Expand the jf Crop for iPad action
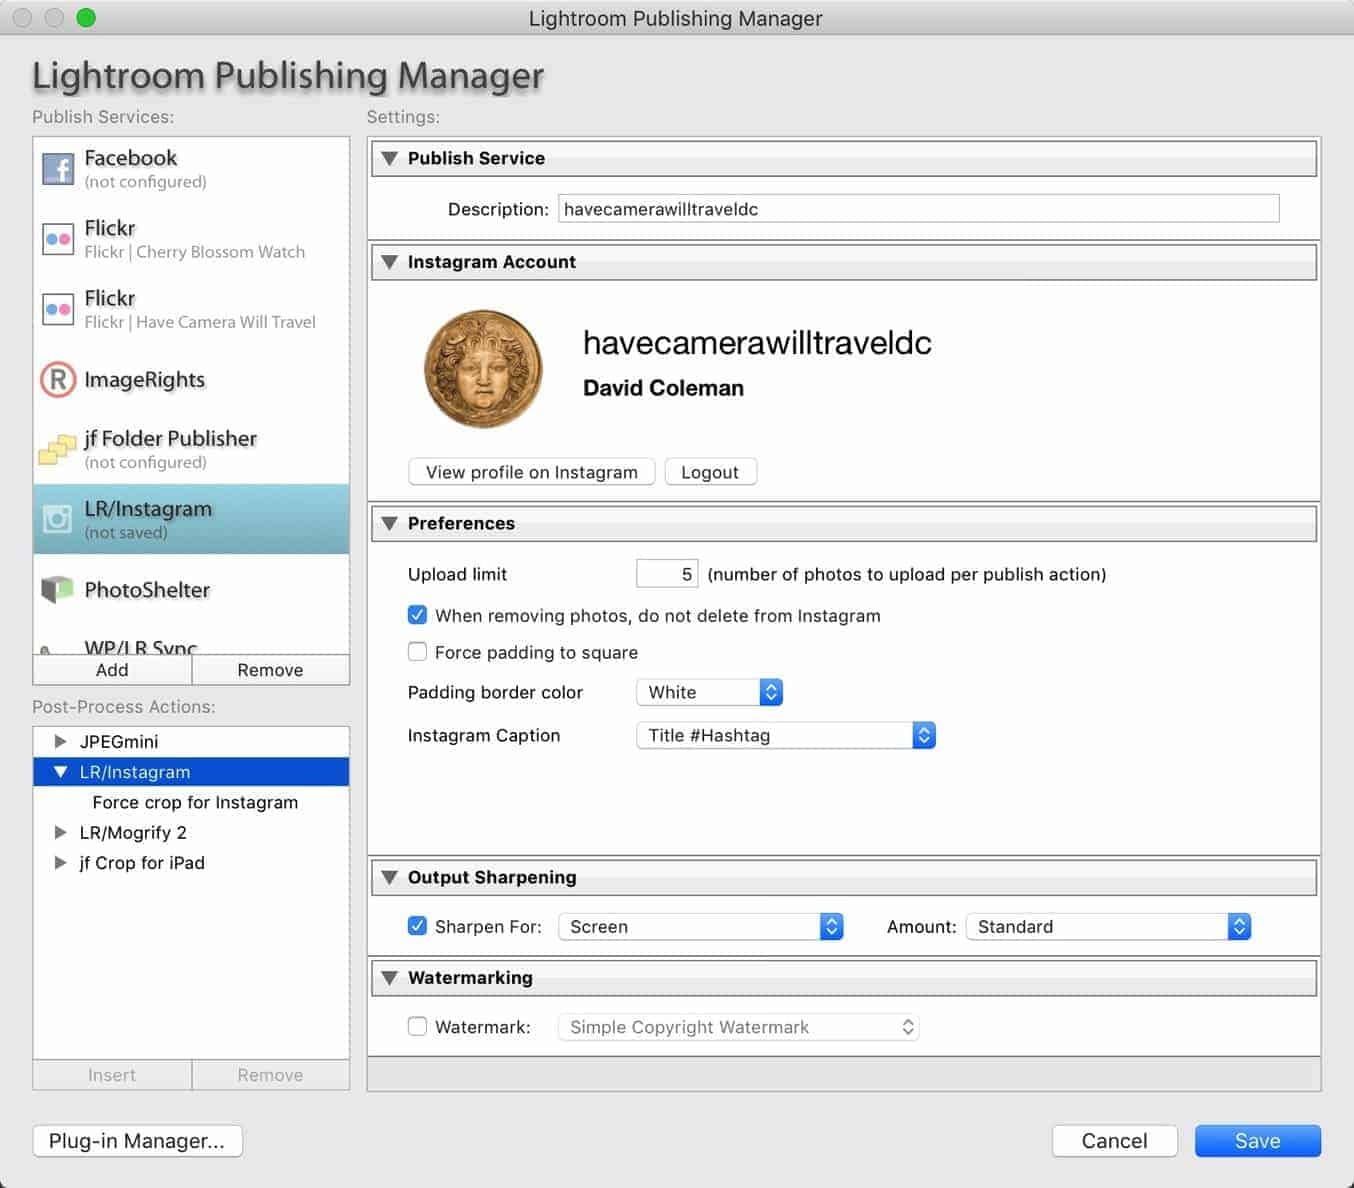This screenshot has height=1188, width=1354. click(x=60, y=863)
